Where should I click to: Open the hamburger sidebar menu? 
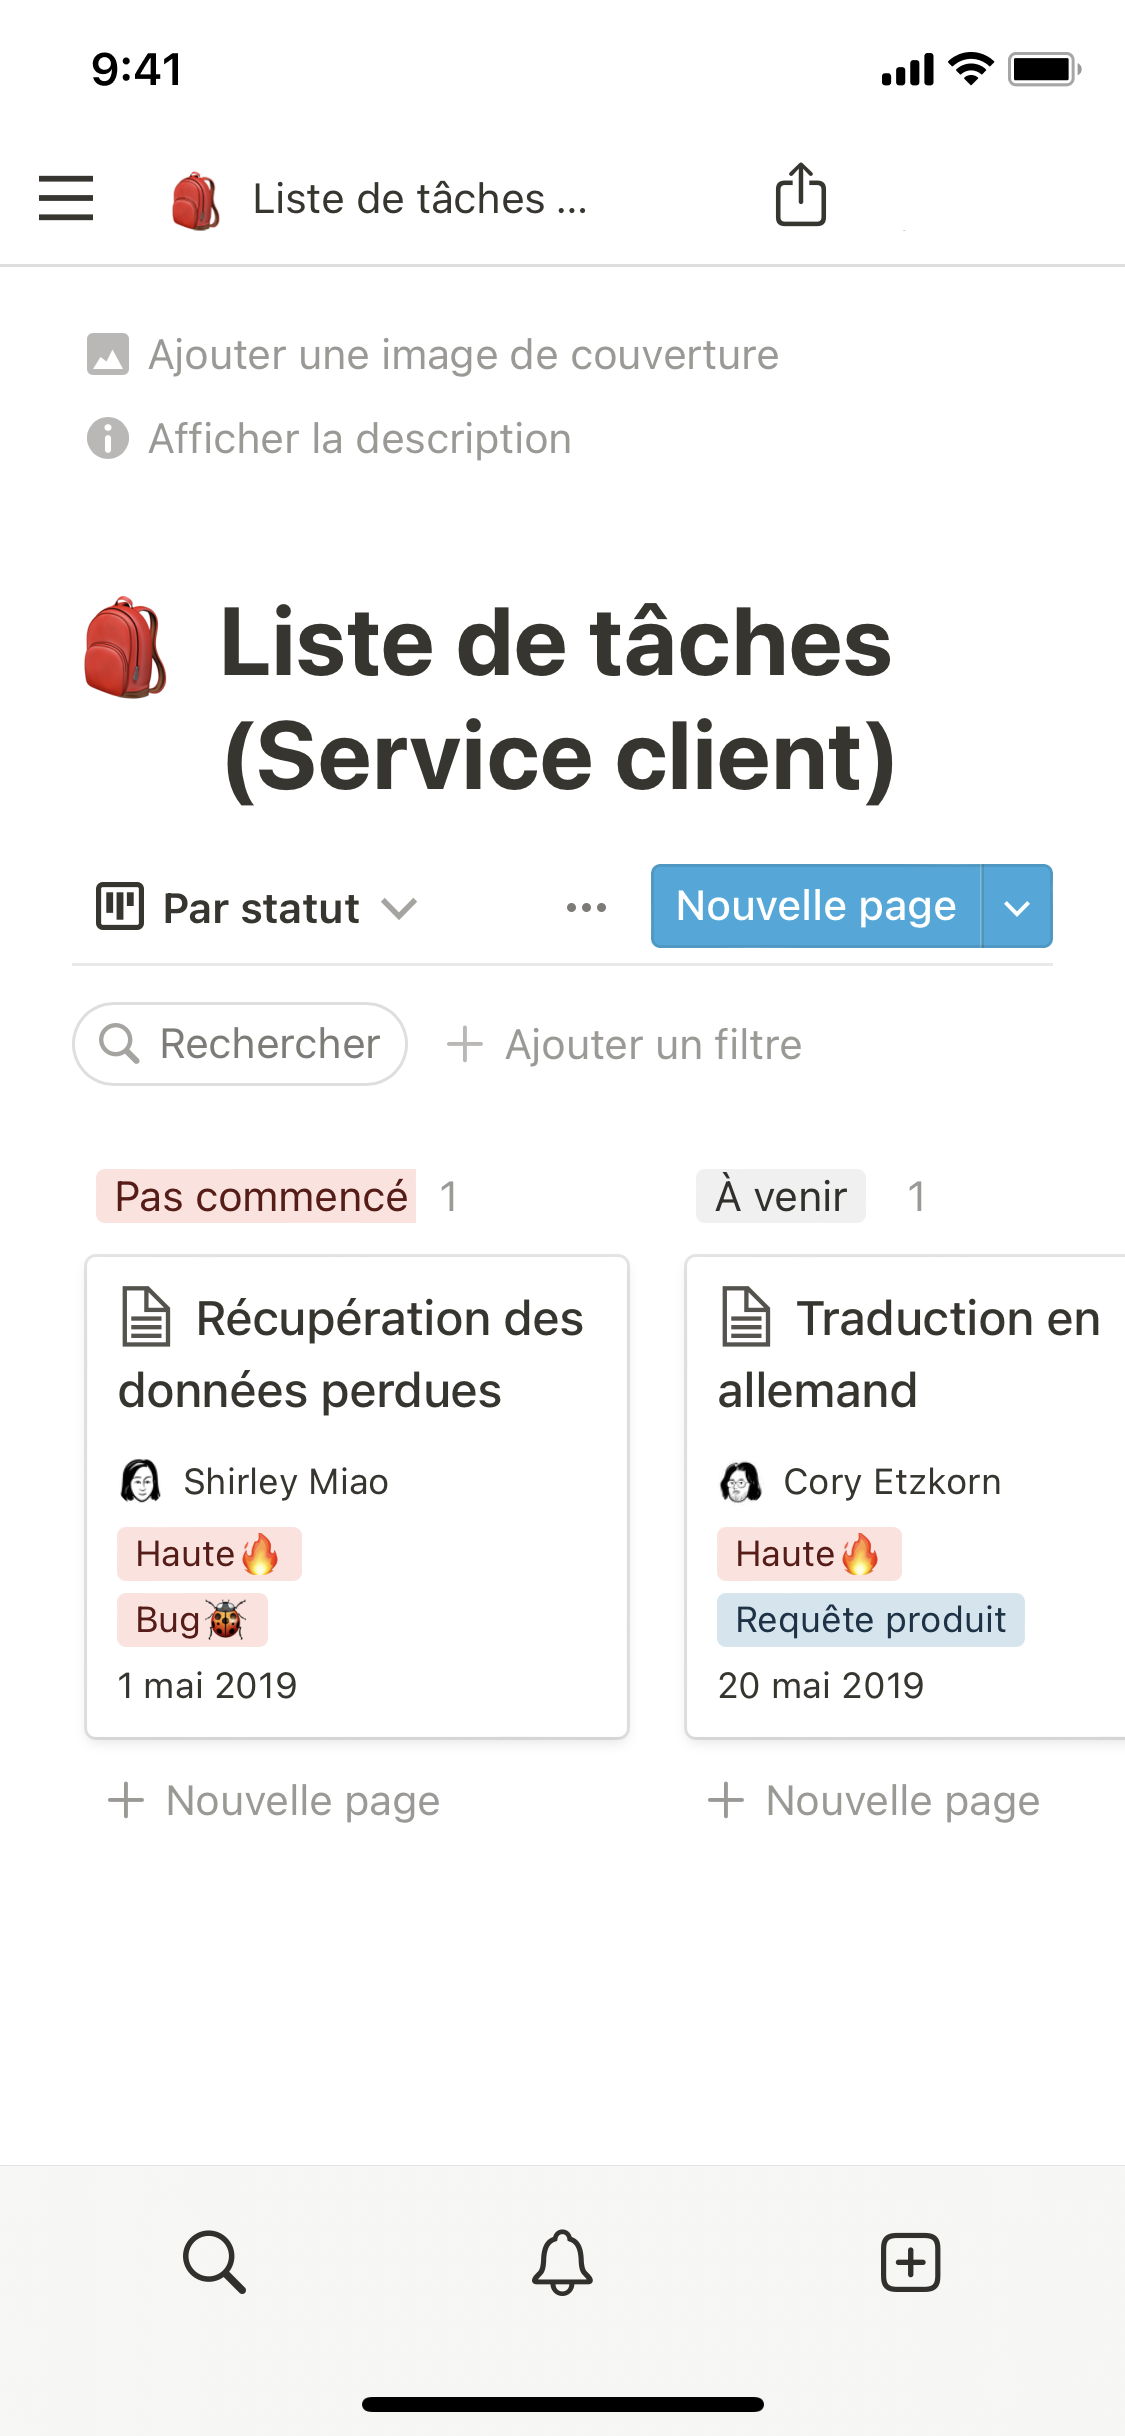[66, 197]
